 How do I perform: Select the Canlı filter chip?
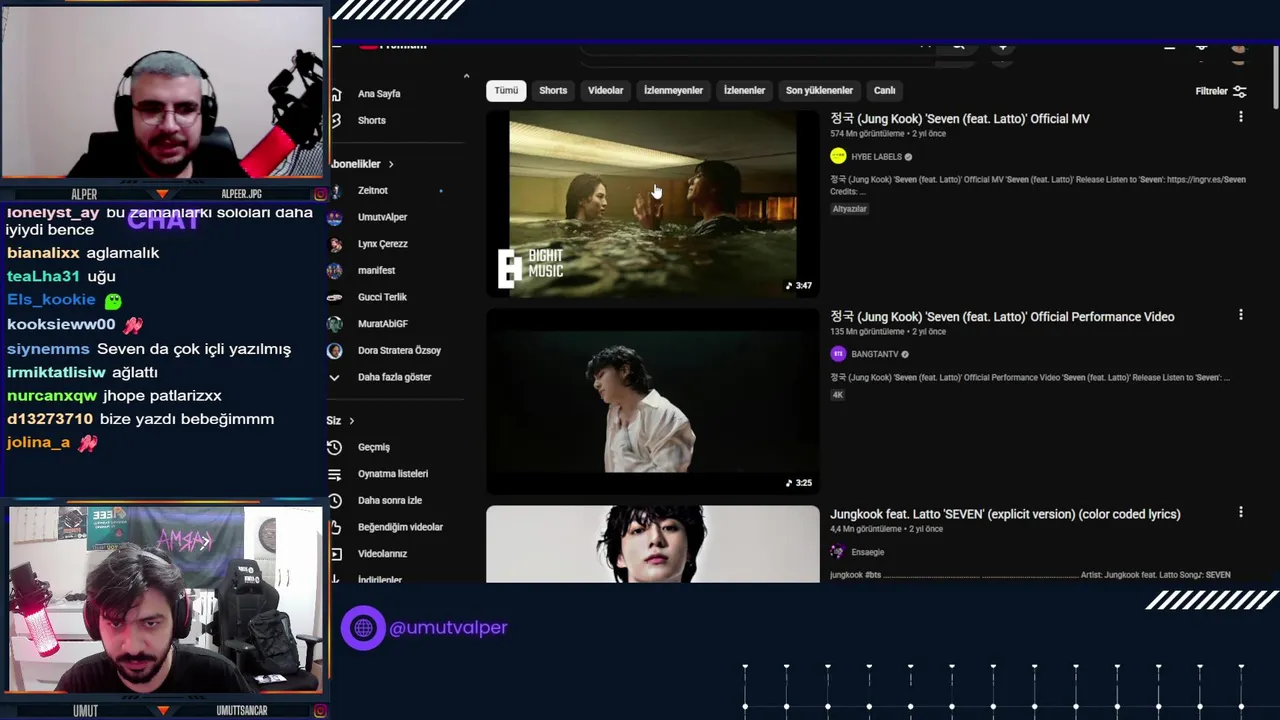[x=885, y=90]
